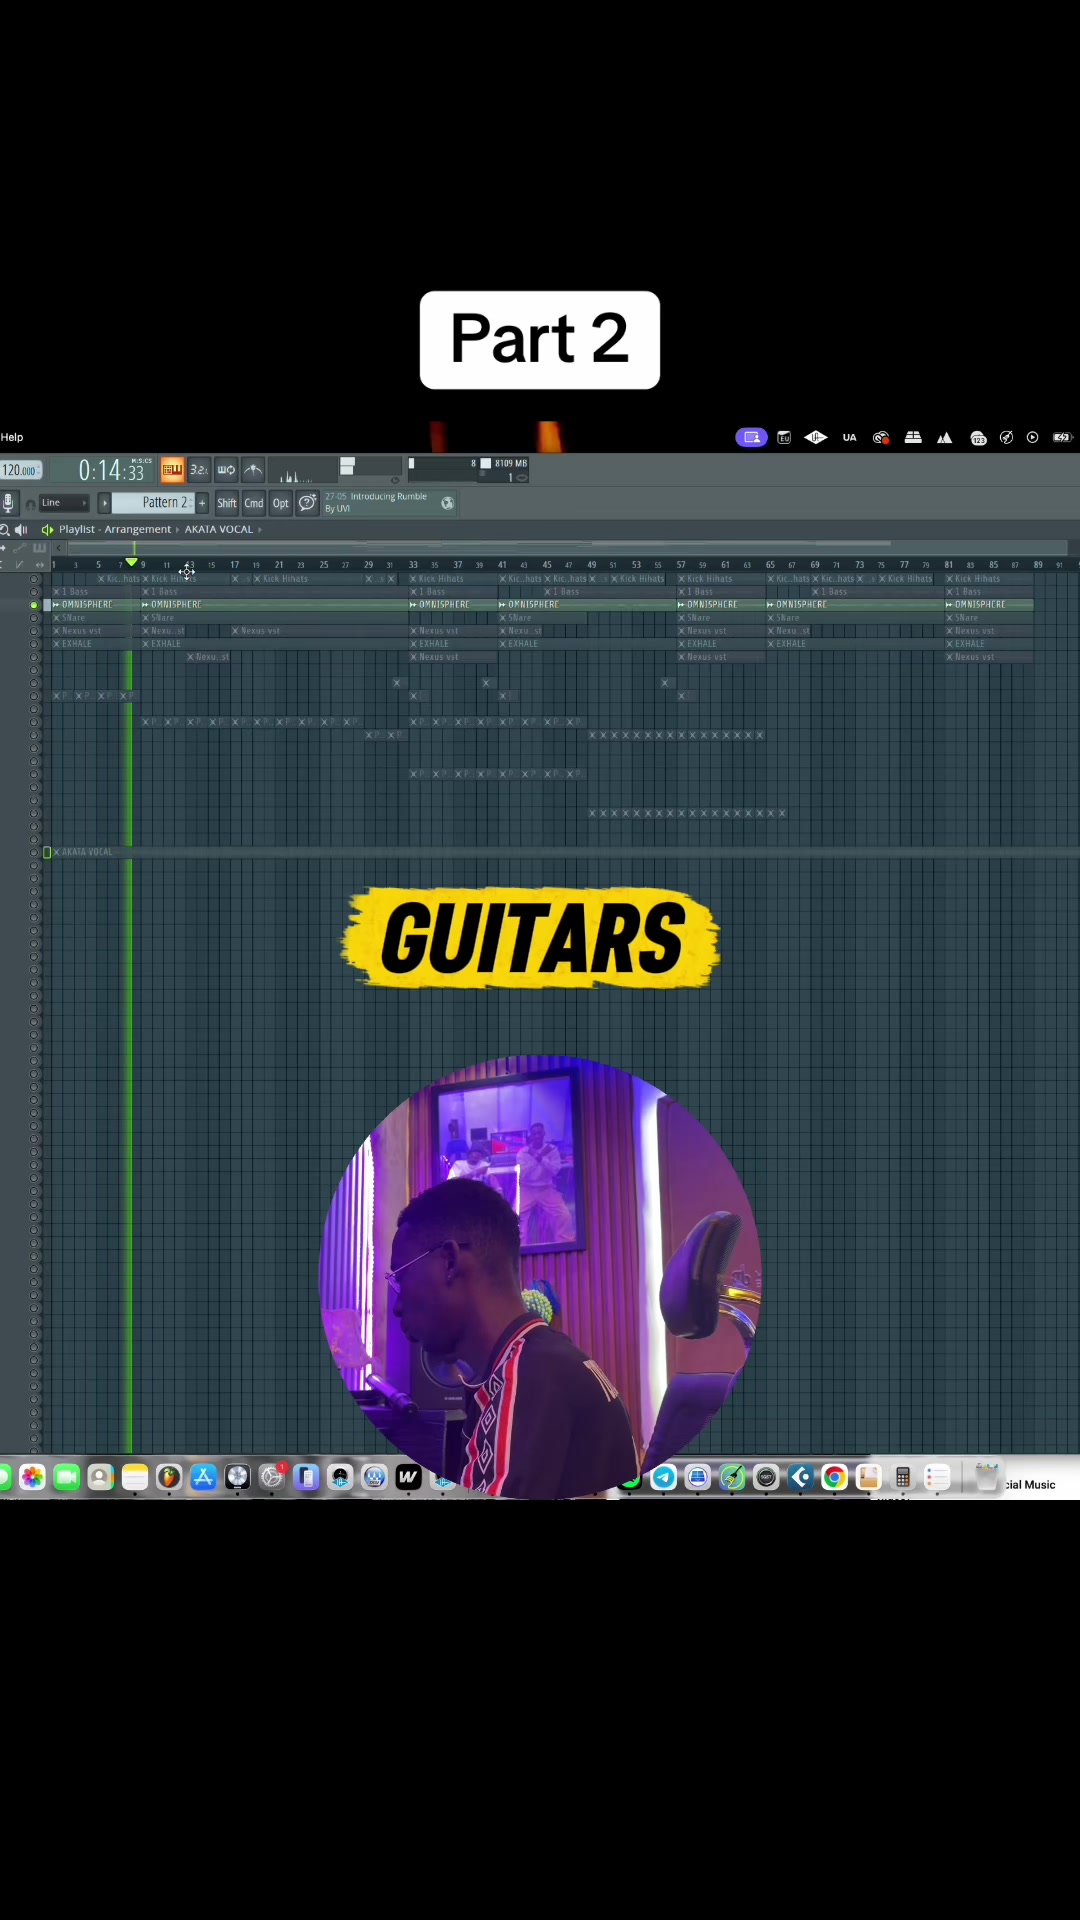The height and width of the screenshot is (1920, 1080).
Task: Expand the arrow after Arrangement breadcrumb
Action: coord(178,530)
